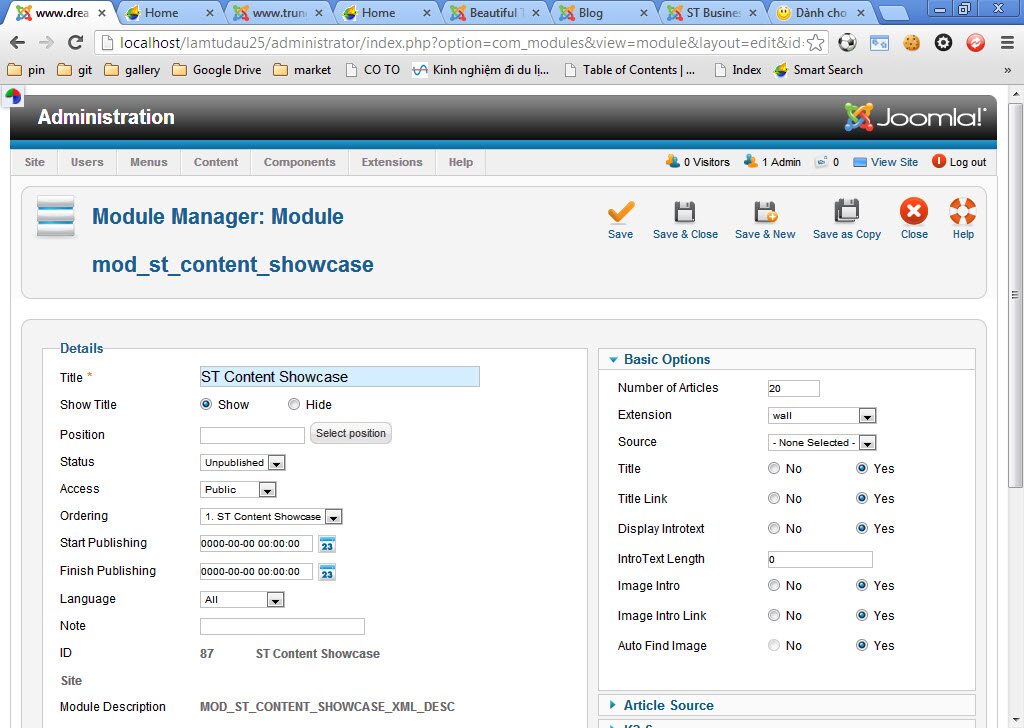Click the View Site link

pyautogui.click(x=893, y=162)
